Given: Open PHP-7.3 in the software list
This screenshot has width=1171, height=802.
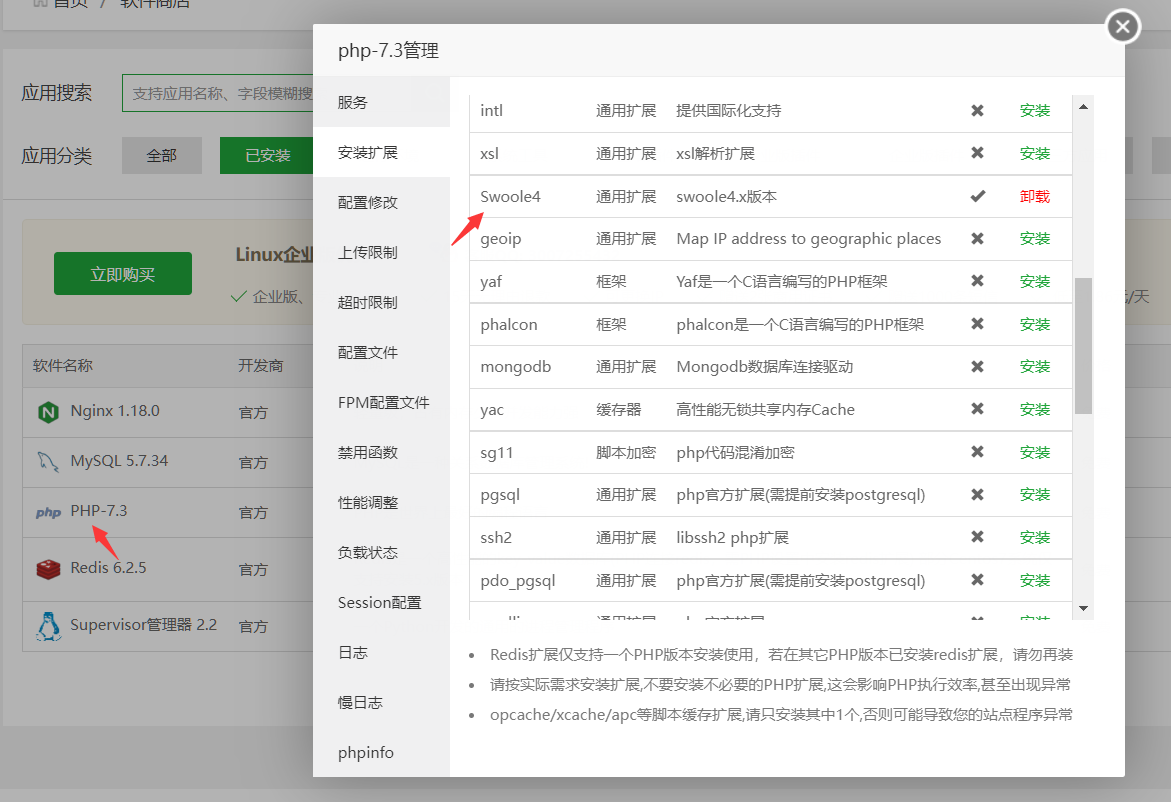Looking at the screenshot, I should [99, 511].
